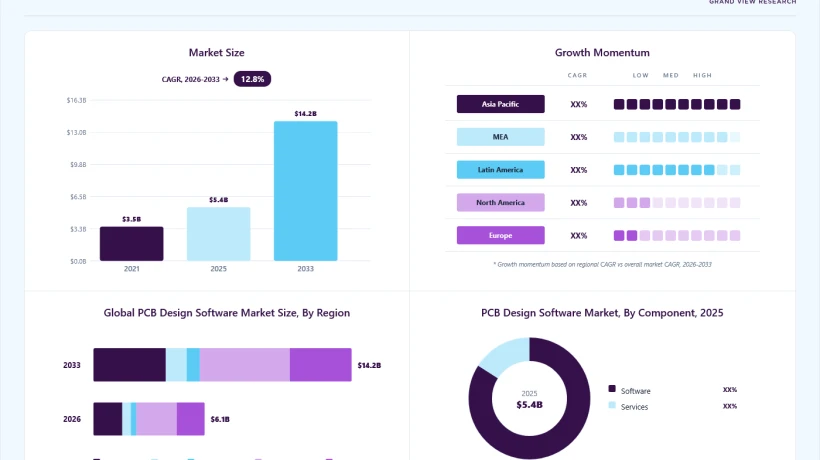Click the Global PCB Design Software Market Size heading
The image size is (820, 460).
pos(226,313)
